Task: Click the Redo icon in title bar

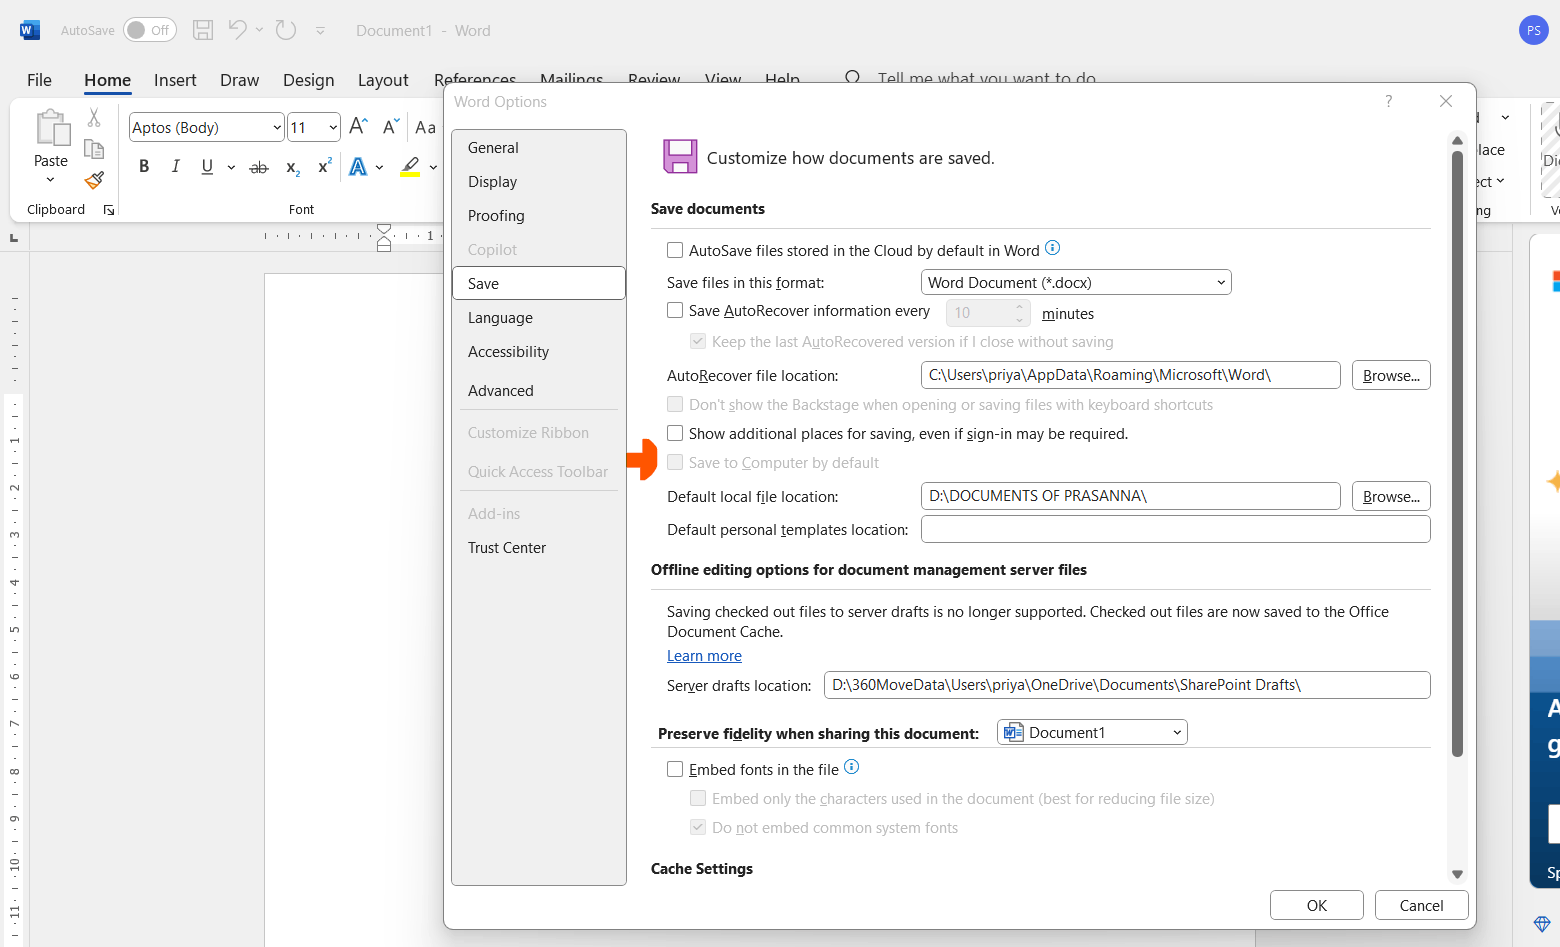Action: point(286,30)
